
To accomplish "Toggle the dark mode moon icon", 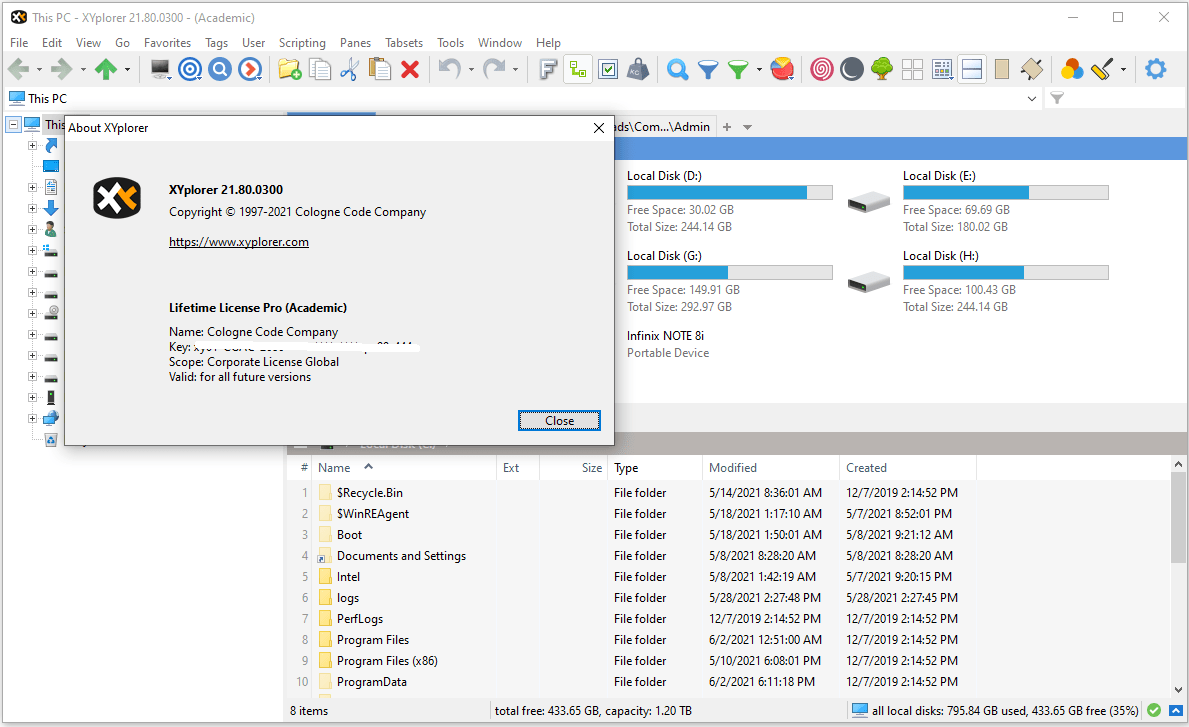I will (852, 70).
